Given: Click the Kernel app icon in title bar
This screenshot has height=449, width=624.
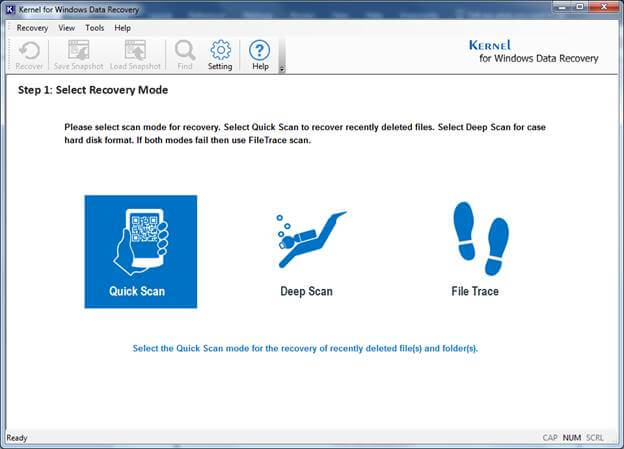Looking at the screenshot, I should click(10, 9).
